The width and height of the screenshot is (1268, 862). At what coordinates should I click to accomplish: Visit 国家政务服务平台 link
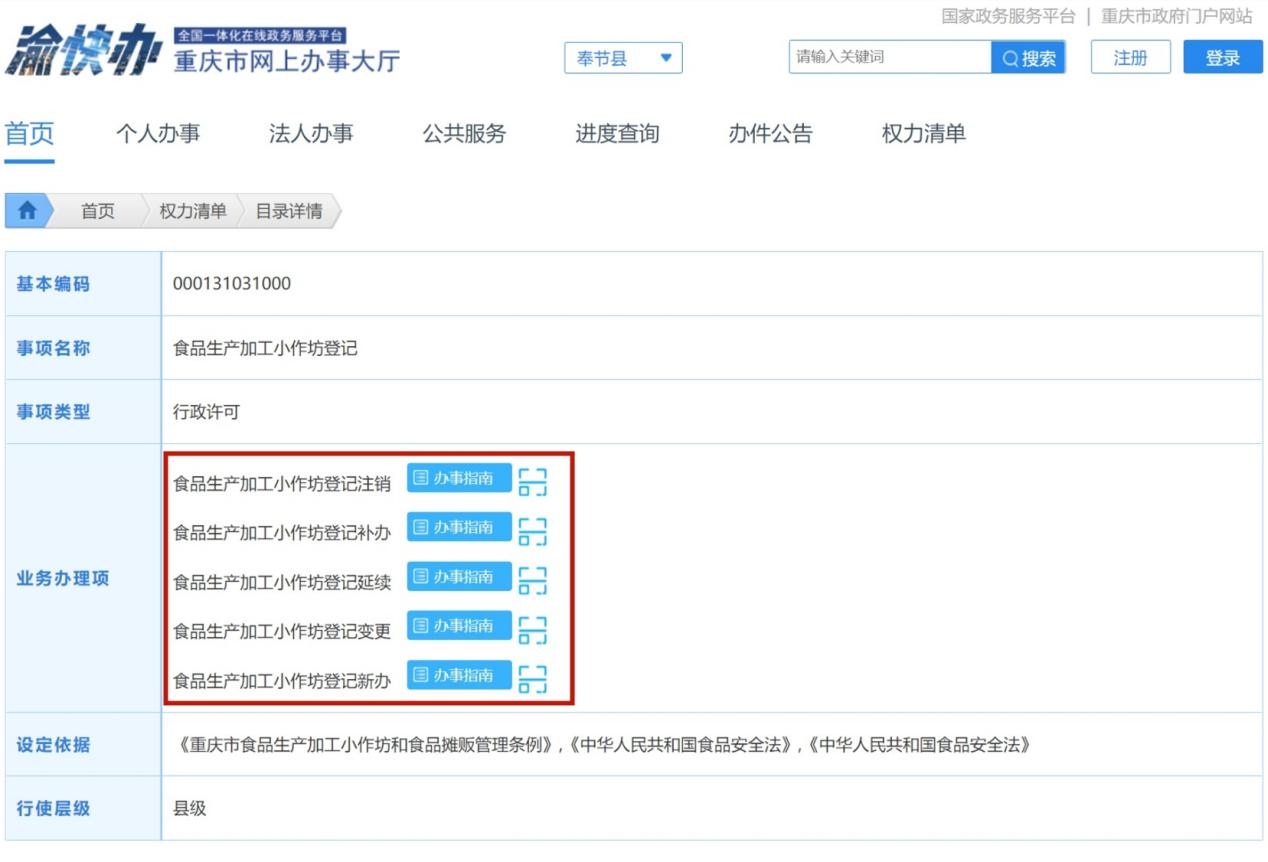pyautogui.click(x=1008, y=16)
